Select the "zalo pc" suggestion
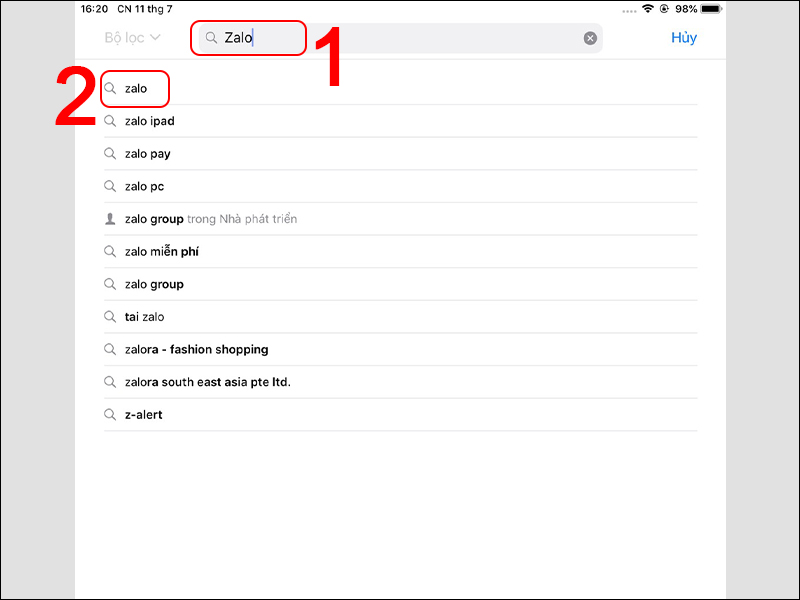Screen dimensions: 800x600 pos(401,186)
